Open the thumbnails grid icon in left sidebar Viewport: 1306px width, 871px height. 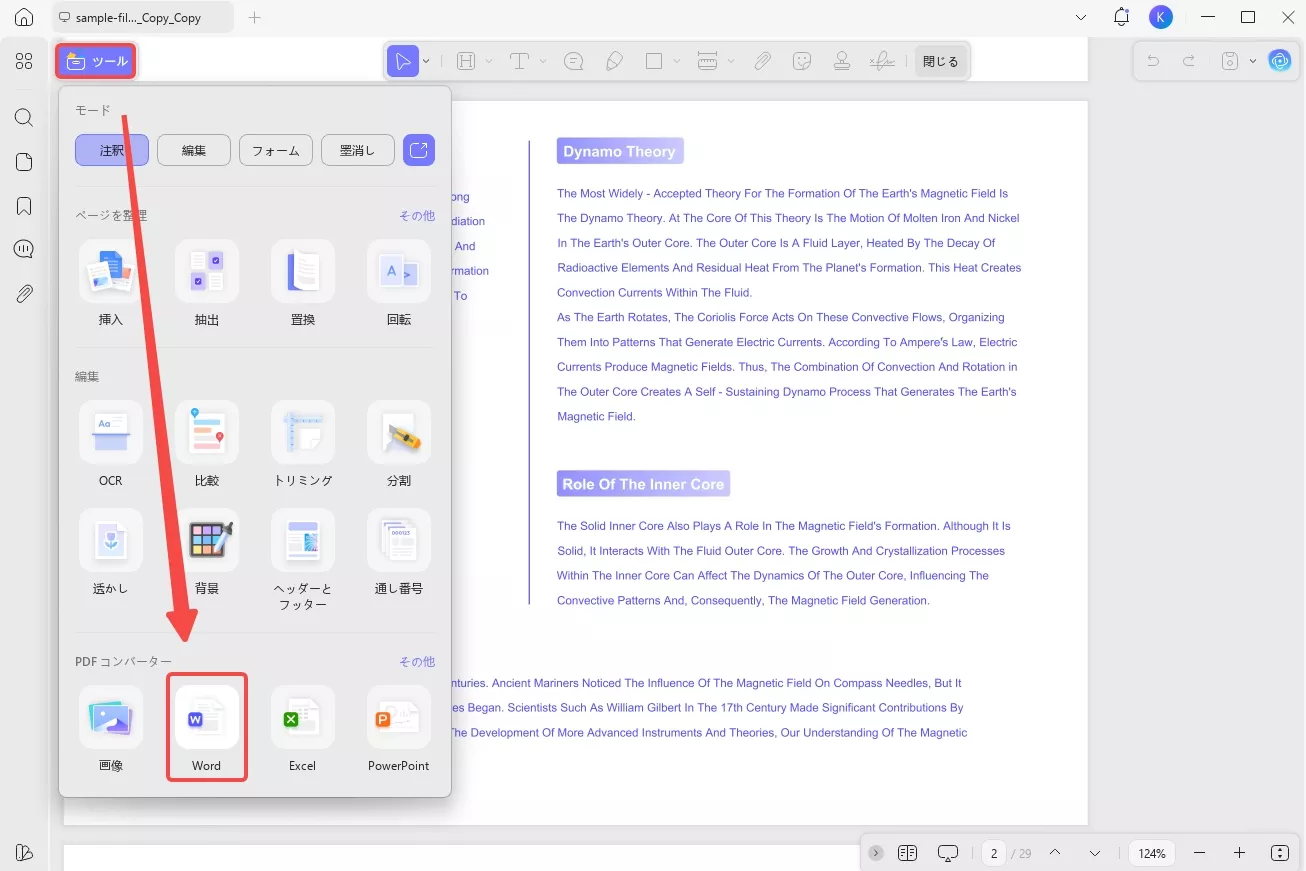coord(24,61)
